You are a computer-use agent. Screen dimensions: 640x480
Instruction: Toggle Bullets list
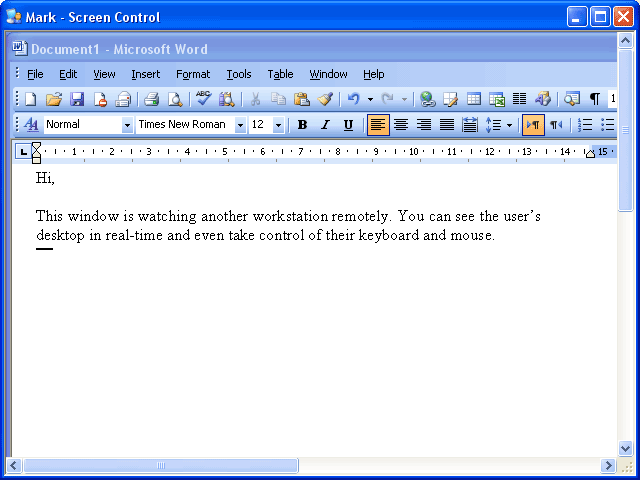click(608, 124)
